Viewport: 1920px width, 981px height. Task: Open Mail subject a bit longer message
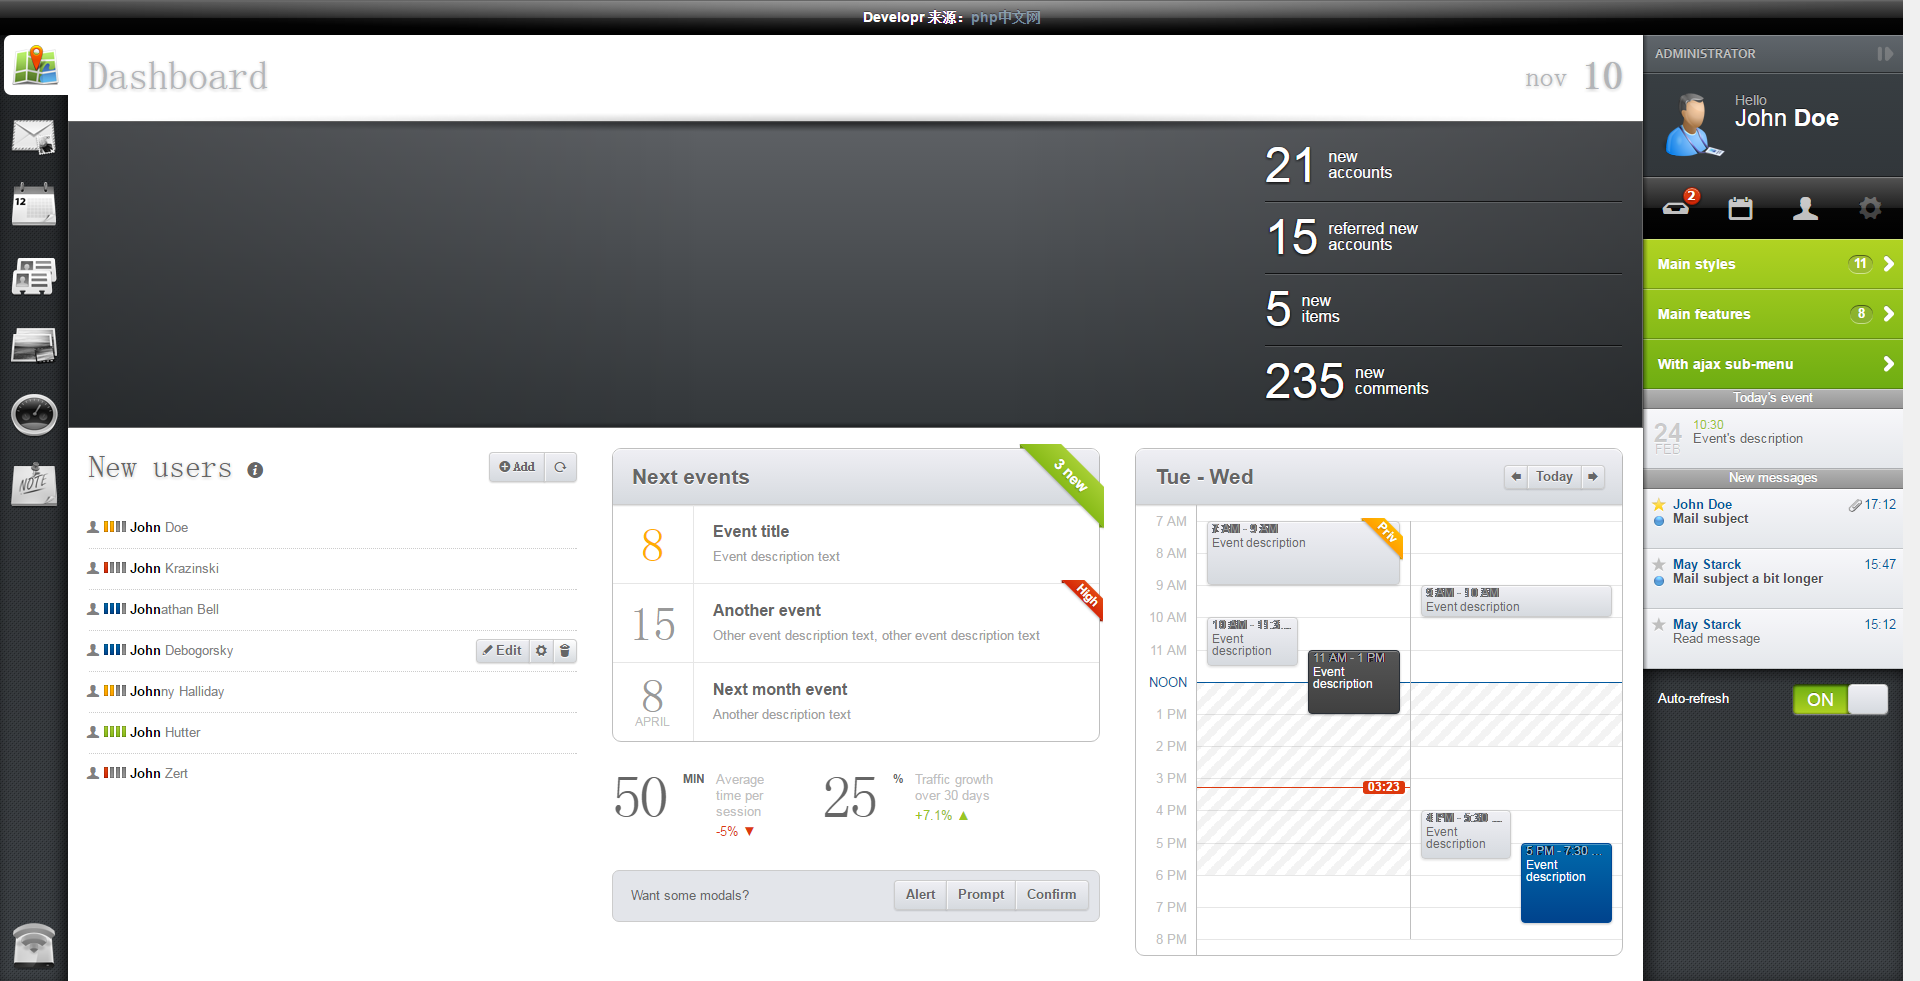click(x=1773, y=578)
